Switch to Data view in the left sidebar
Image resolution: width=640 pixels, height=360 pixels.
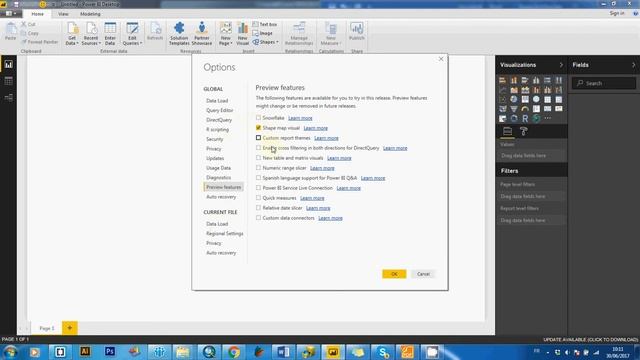click(x=9, y=81)
